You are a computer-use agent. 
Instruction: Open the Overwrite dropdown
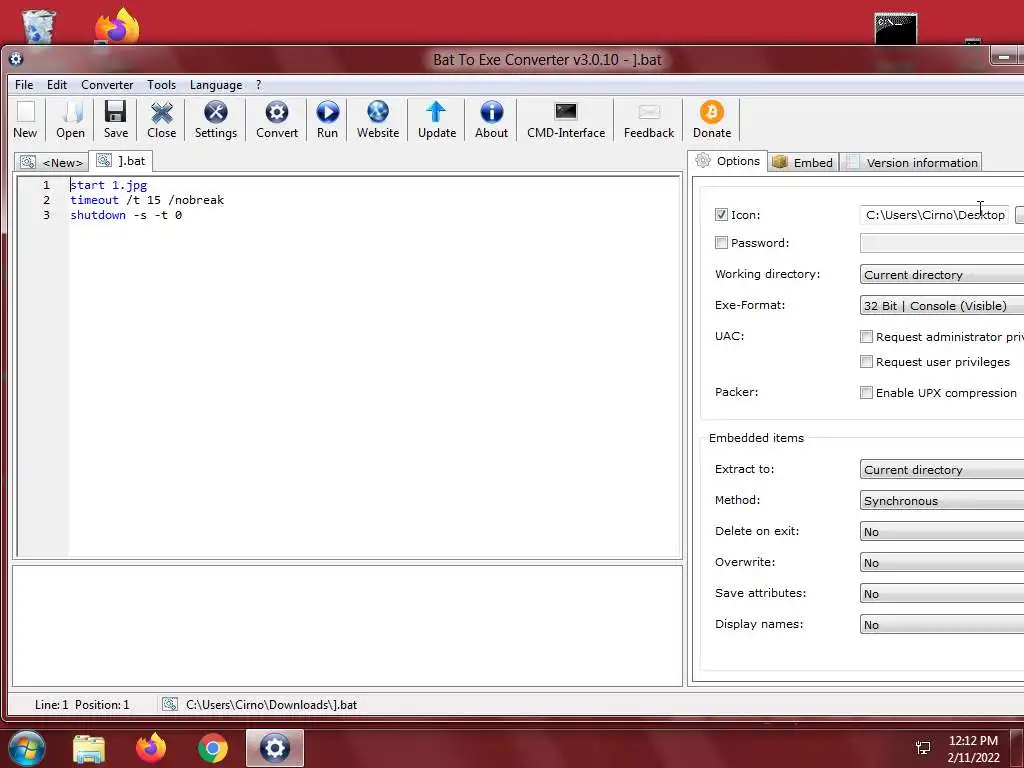click(942, 562)
